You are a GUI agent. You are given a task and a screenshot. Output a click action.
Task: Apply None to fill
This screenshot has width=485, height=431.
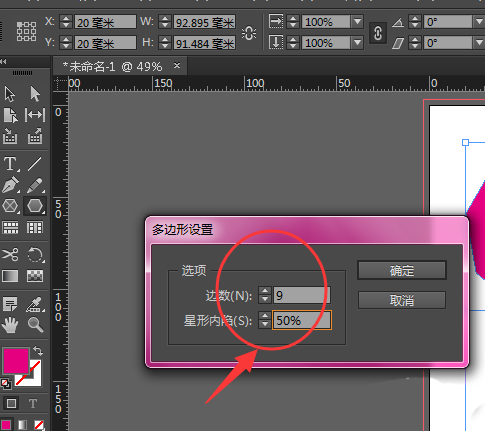click(x=39, y=425)
